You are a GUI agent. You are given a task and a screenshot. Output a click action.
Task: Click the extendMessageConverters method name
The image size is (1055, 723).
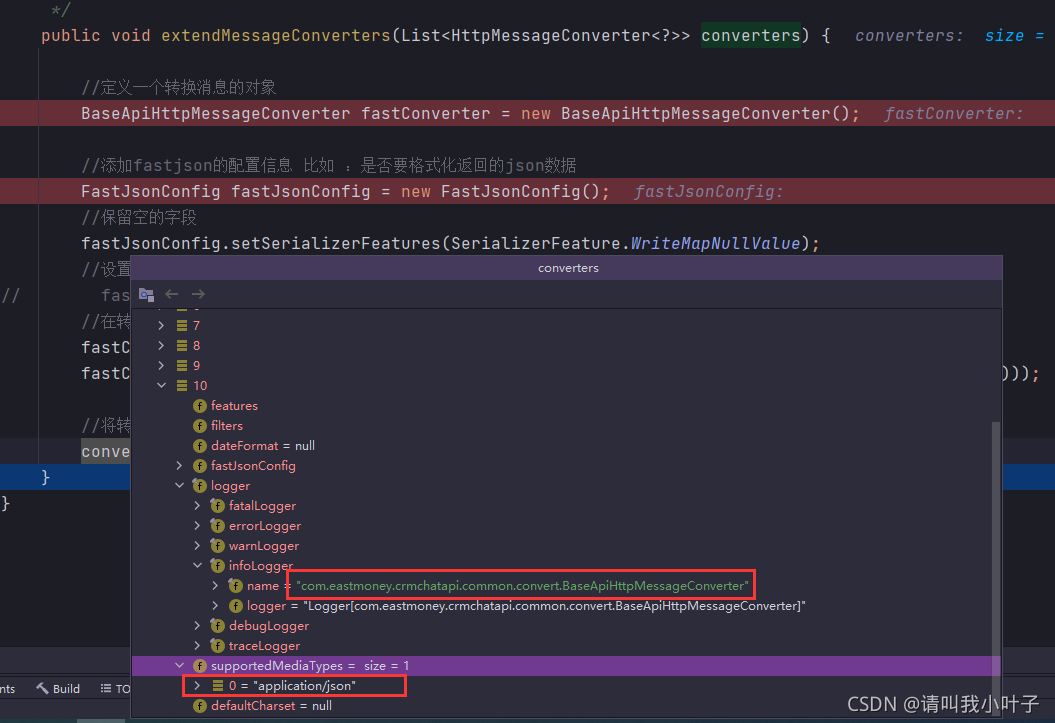click(x=276, y=35)
